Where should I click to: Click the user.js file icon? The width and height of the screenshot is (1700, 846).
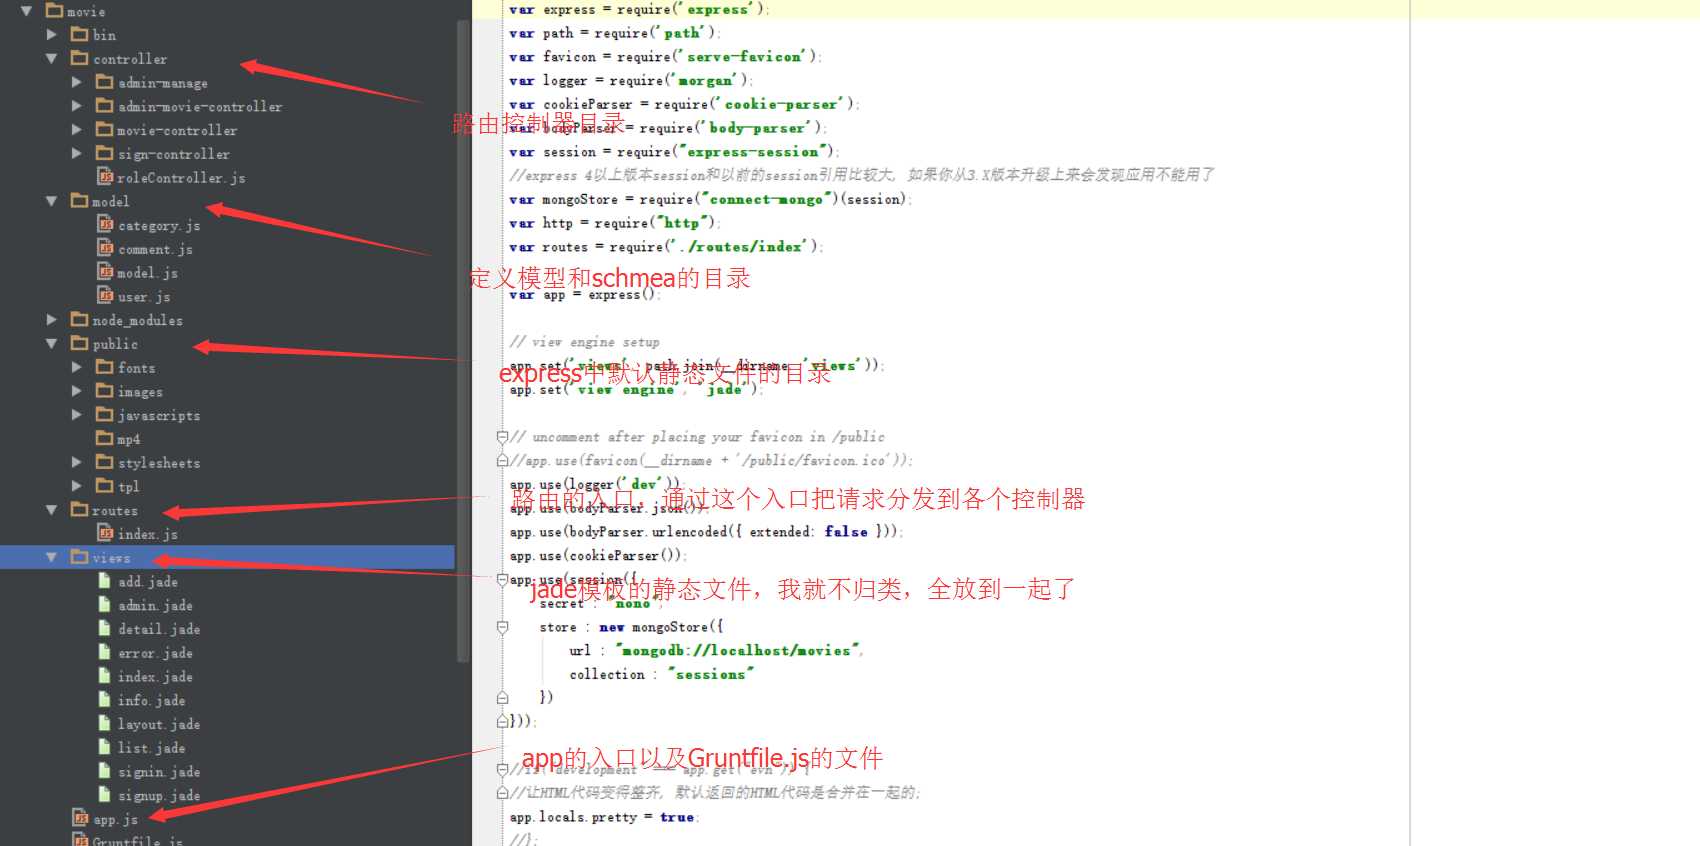[x=105, y=295]
